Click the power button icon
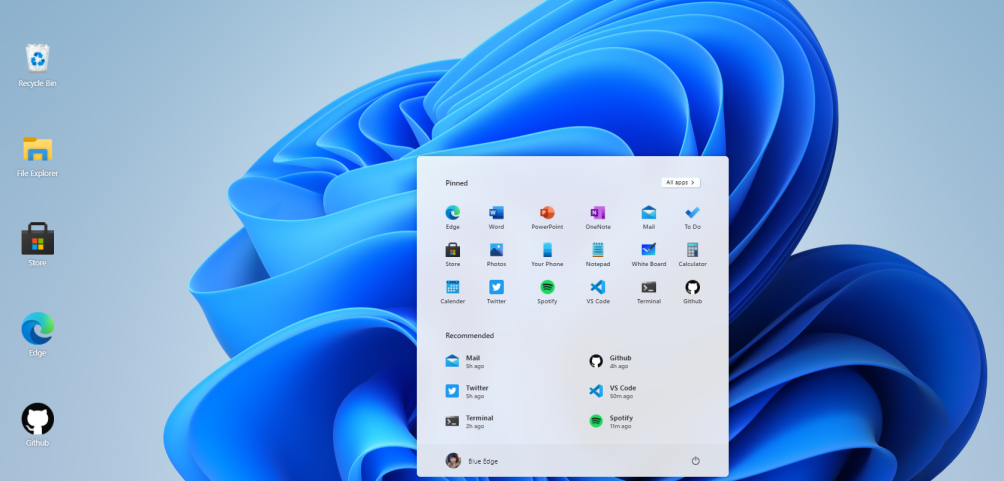Image resolution: width=1004 pixels, height=481 pixels. click(695, 460)
